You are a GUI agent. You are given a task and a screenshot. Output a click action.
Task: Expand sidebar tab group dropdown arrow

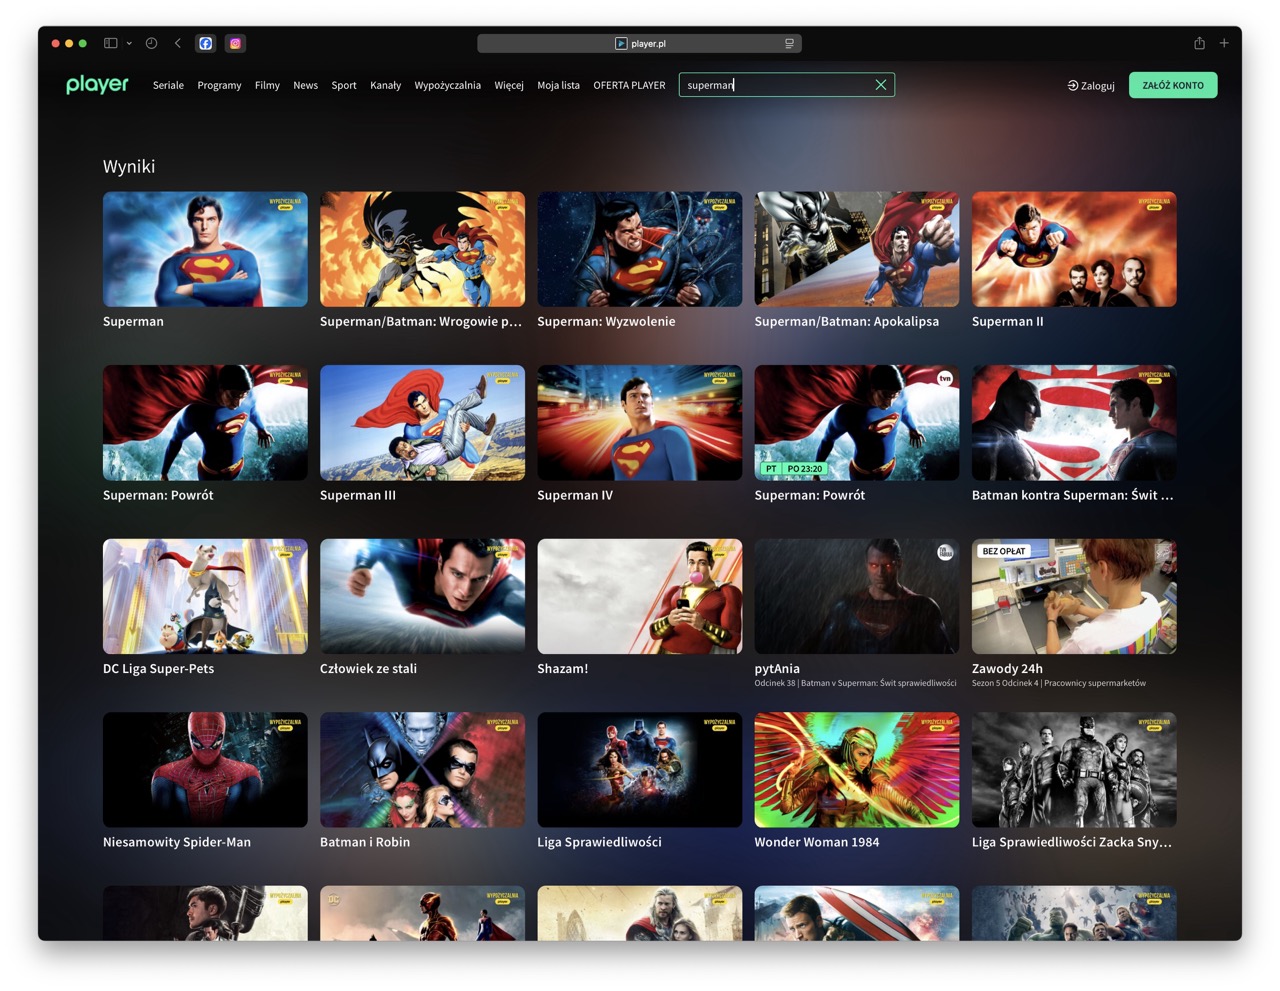click(129, 43)
